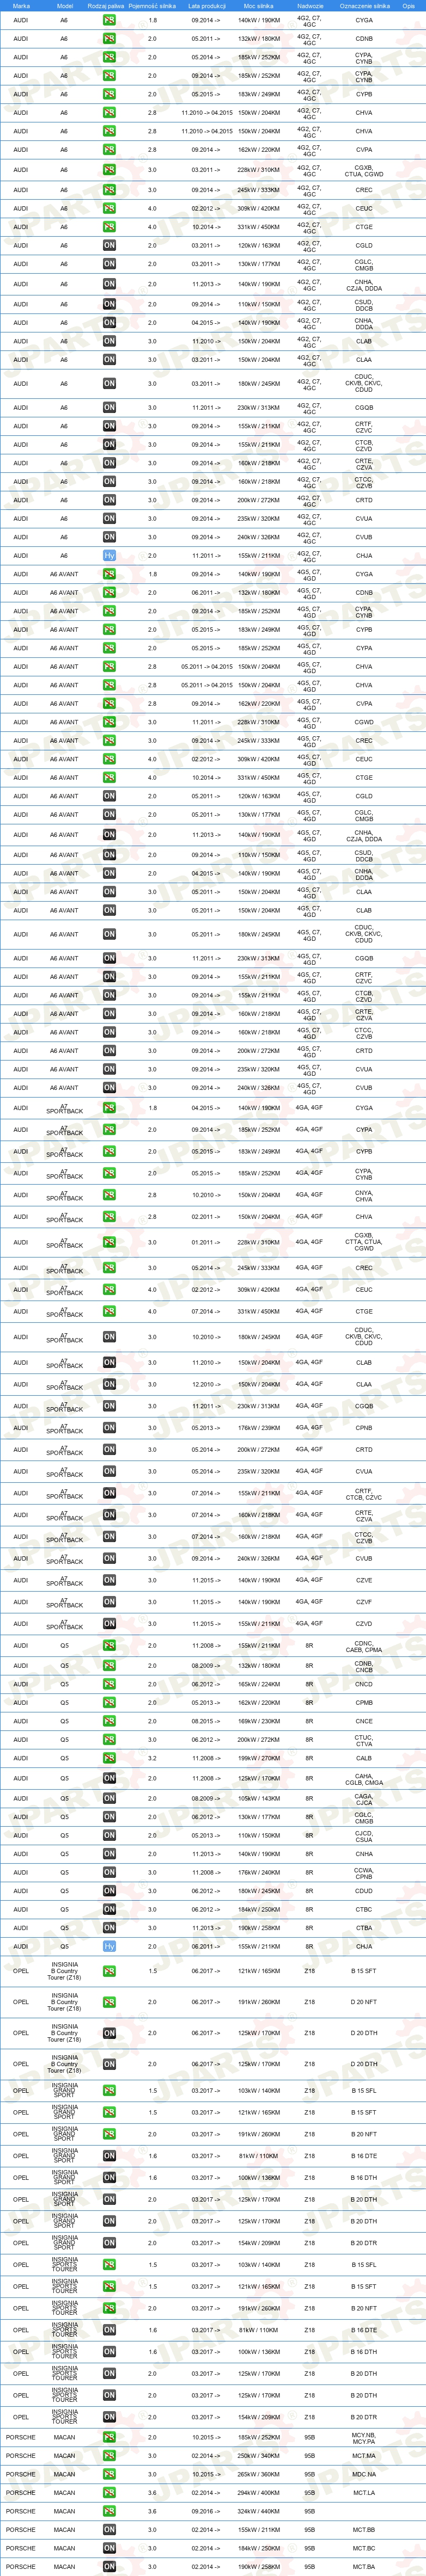Viewport: 426px width, 2576px height.
Task: Click the Pojemność silnika column header
Action: click(152, 6)
